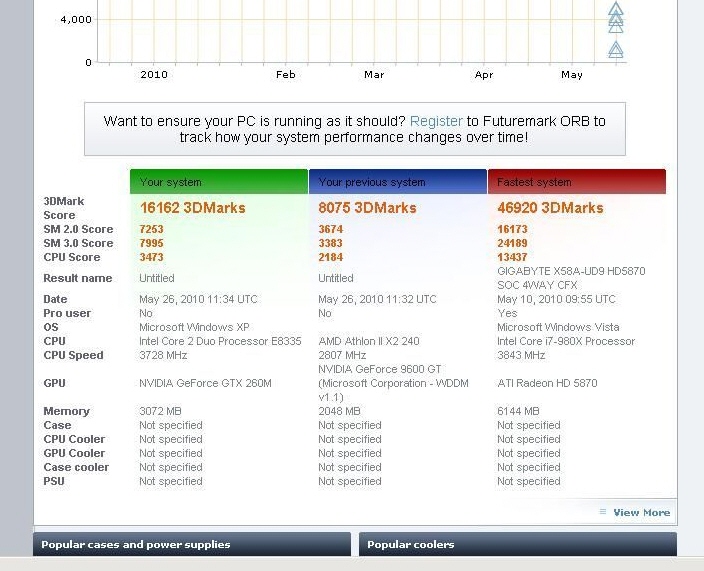Click SM 2.0 score 7253
The height and width of the screenshot is (571, 704).
[151, 229]
